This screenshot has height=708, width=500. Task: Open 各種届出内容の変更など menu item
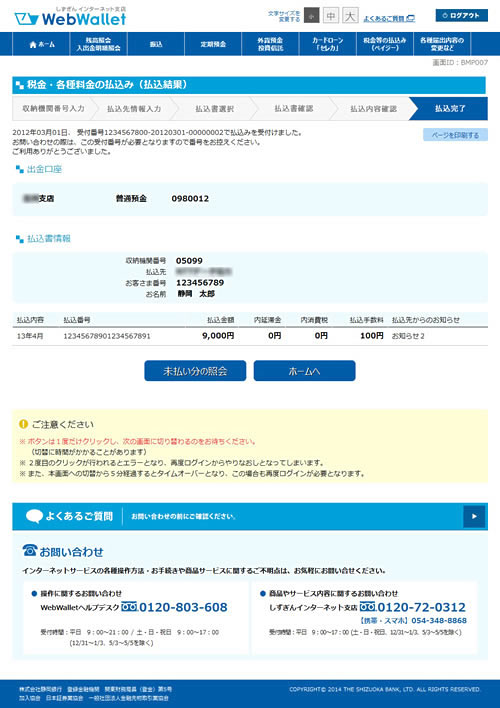442,44
